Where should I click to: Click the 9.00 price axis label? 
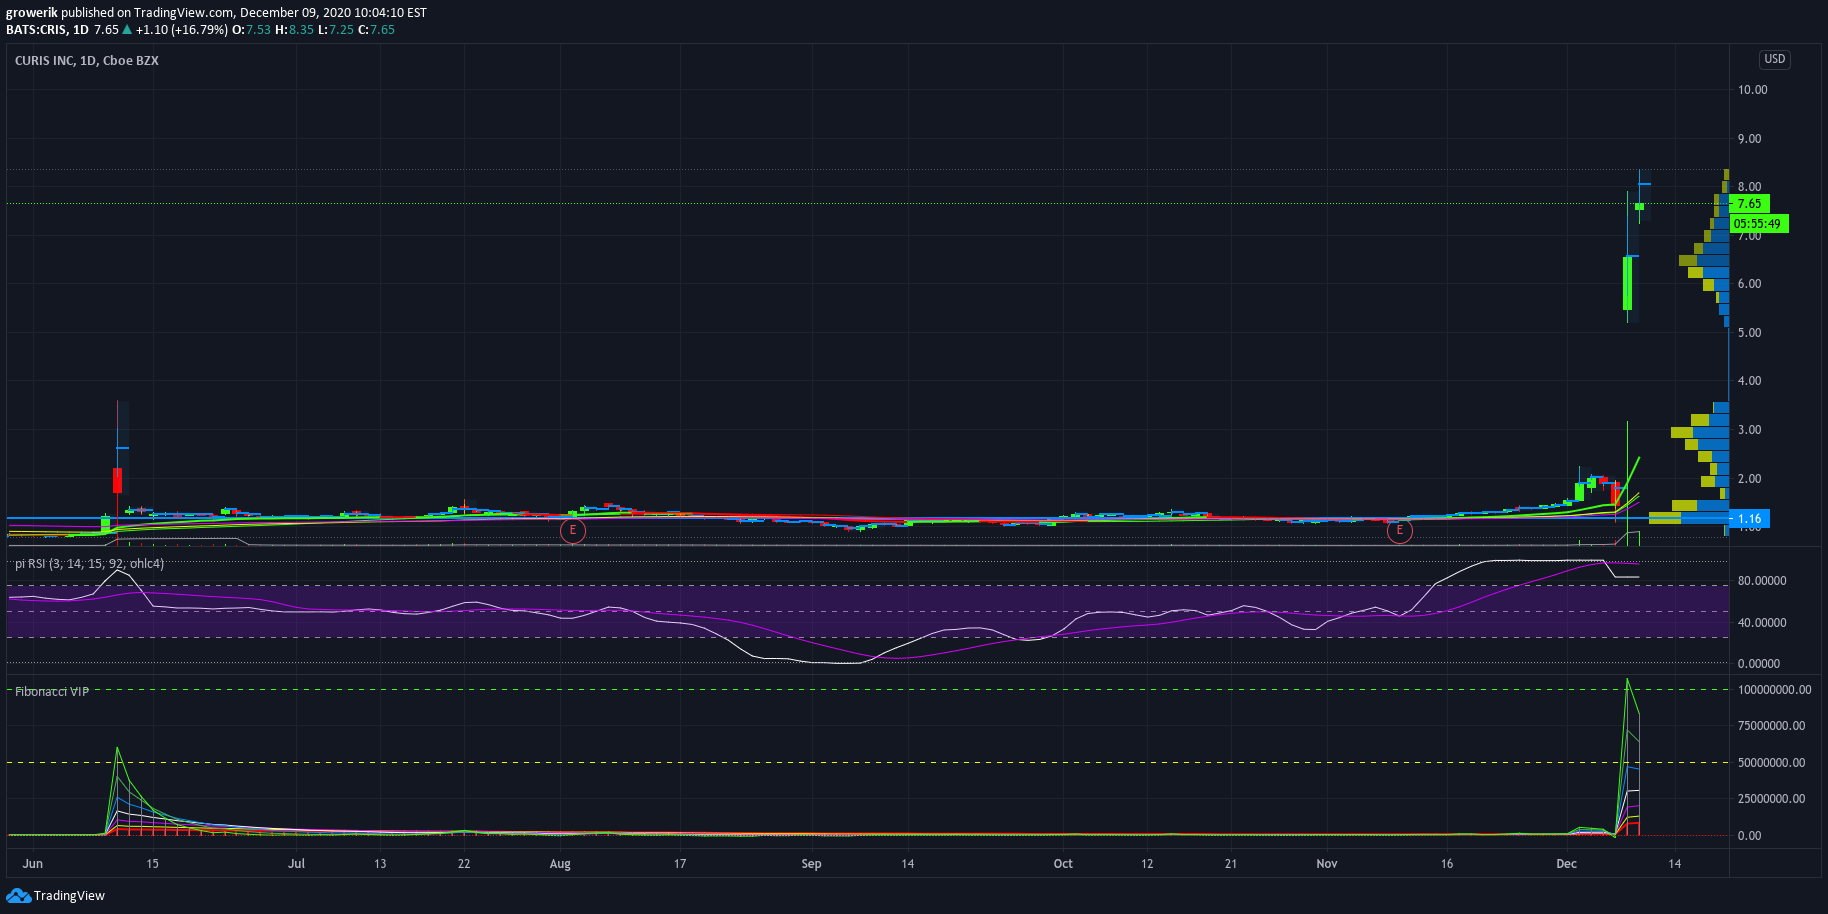[x=1749, y=138]
